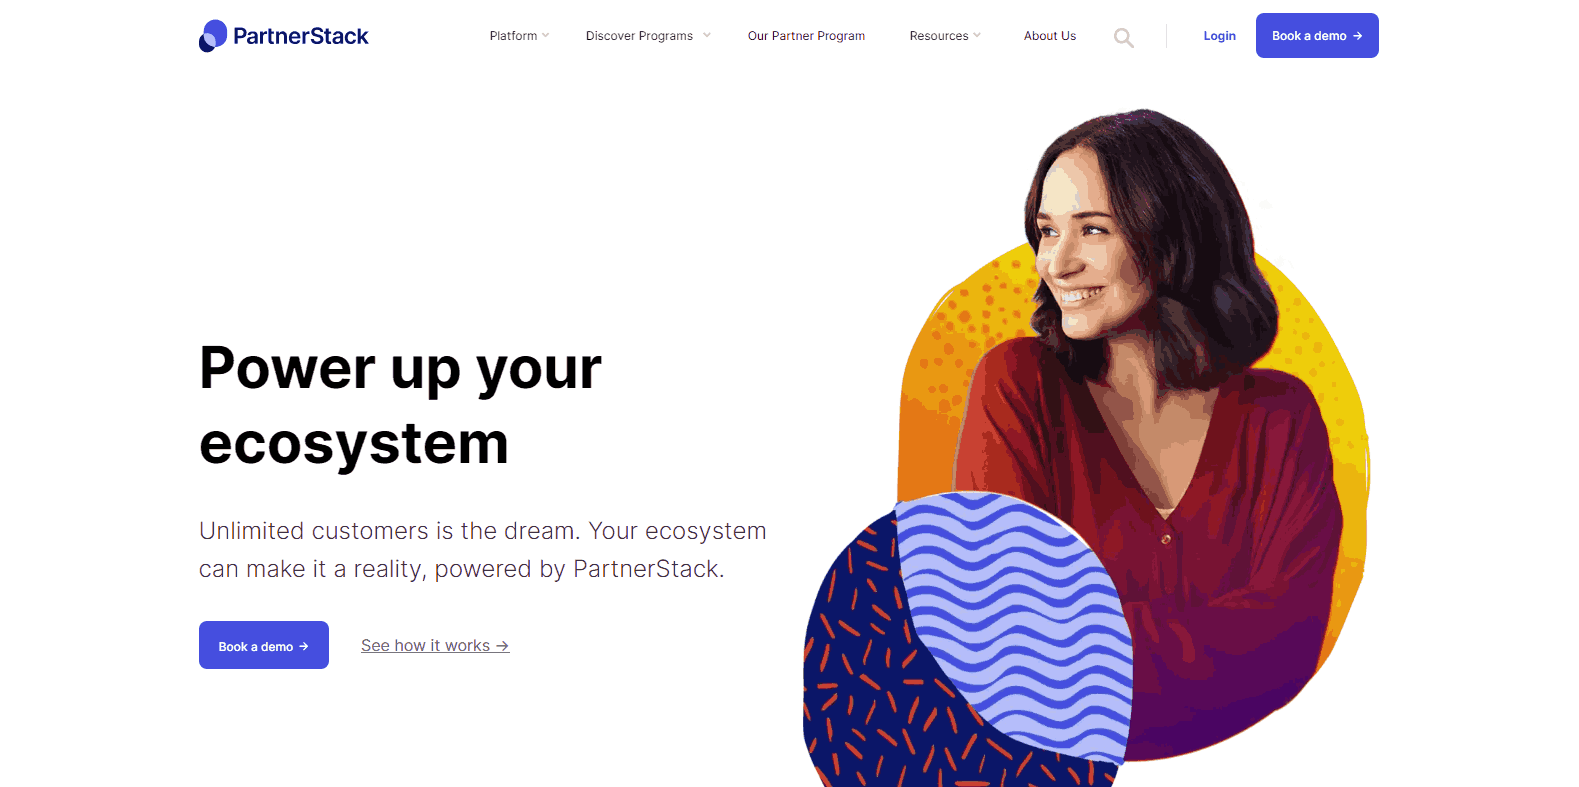The image size is (1579, 787).
Task: Expand the Resources dropdown chevron
Action: (x=977, y=35)
